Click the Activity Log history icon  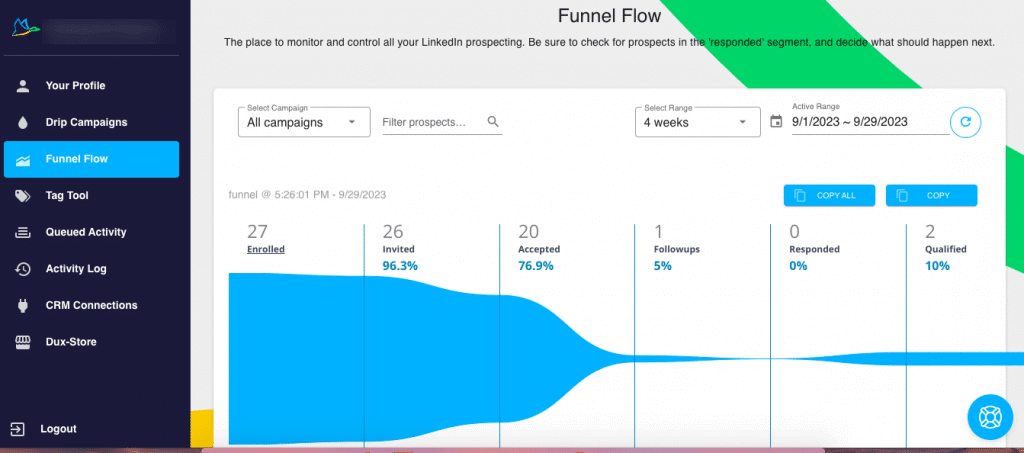[x=22, y=269]
